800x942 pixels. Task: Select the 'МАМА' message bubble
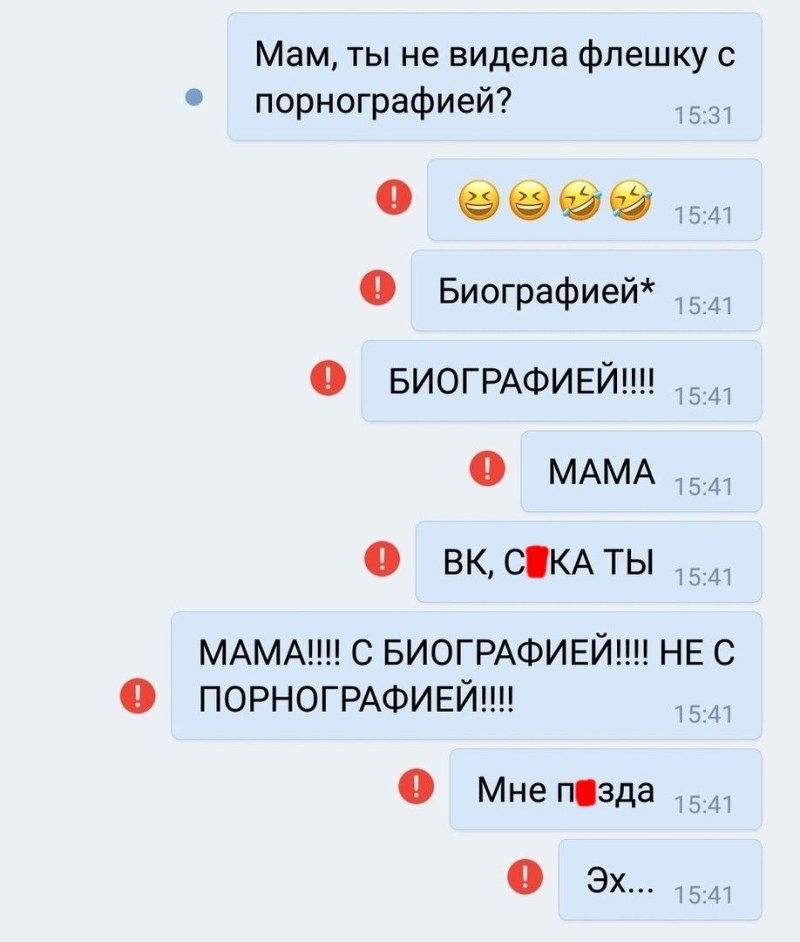[x=641, y=471]
